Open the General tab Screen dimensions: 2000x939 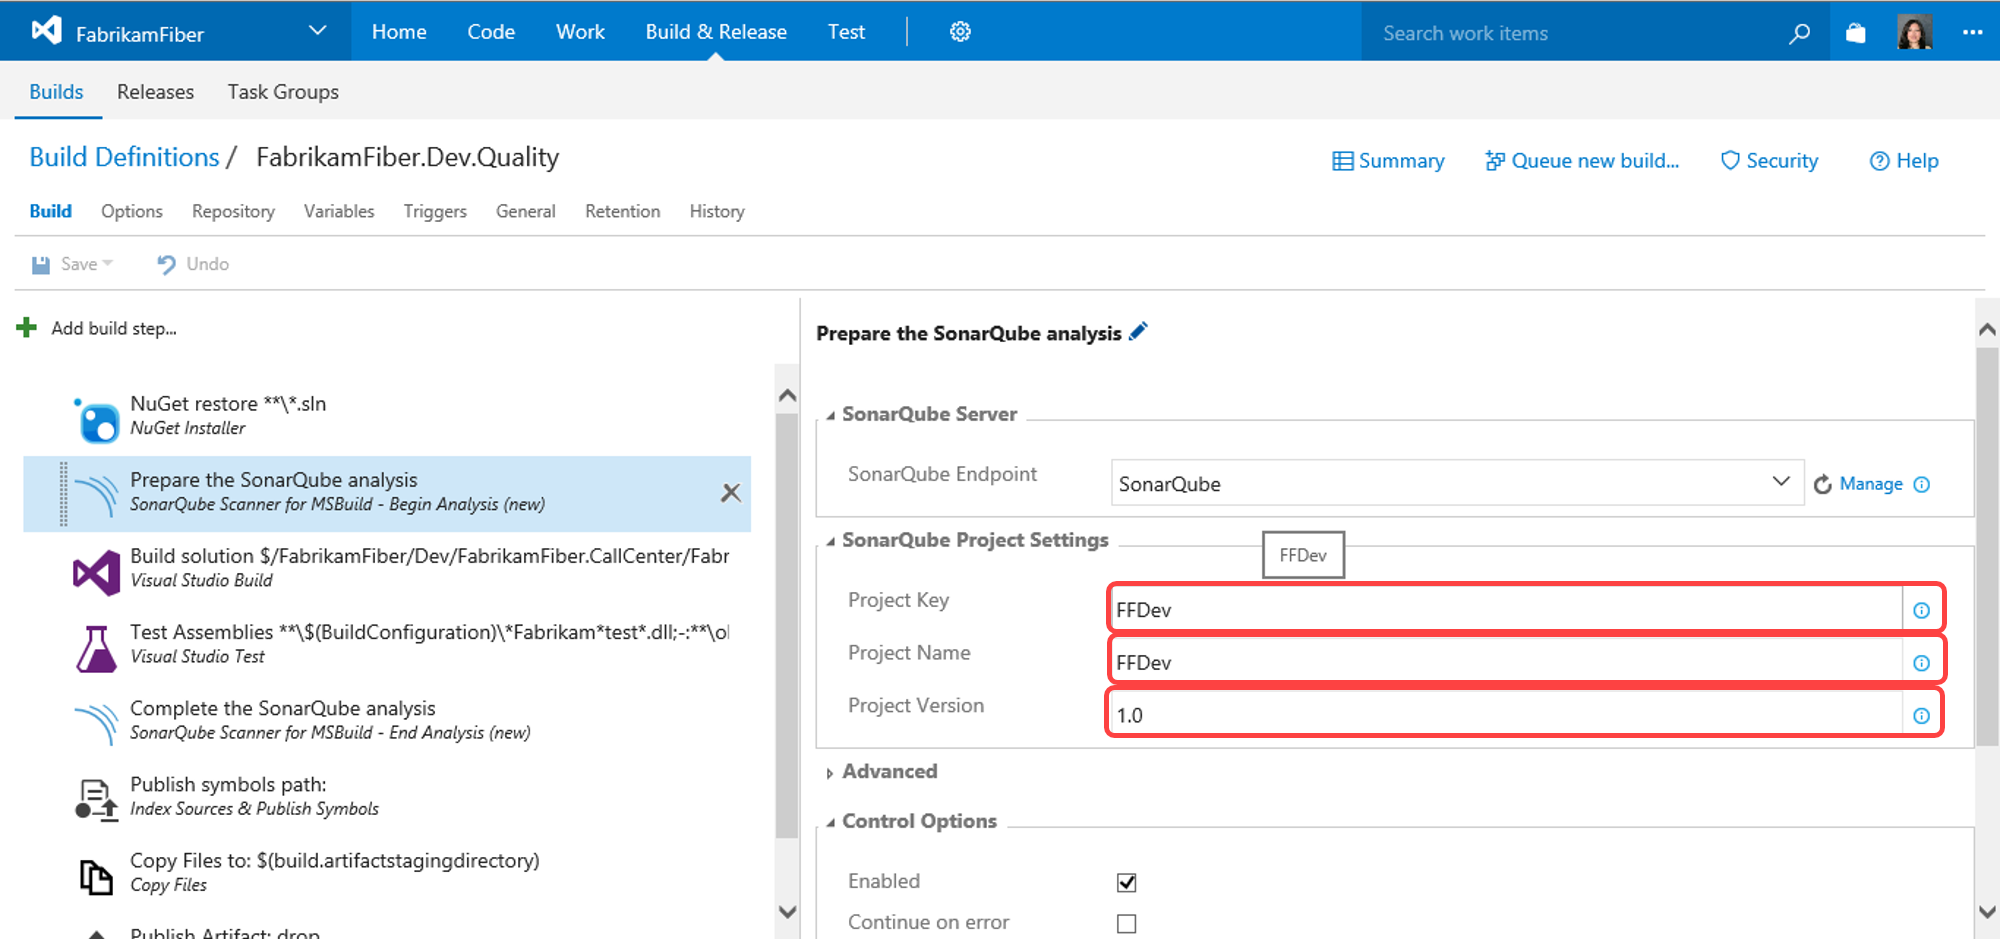tap(526, 212)
